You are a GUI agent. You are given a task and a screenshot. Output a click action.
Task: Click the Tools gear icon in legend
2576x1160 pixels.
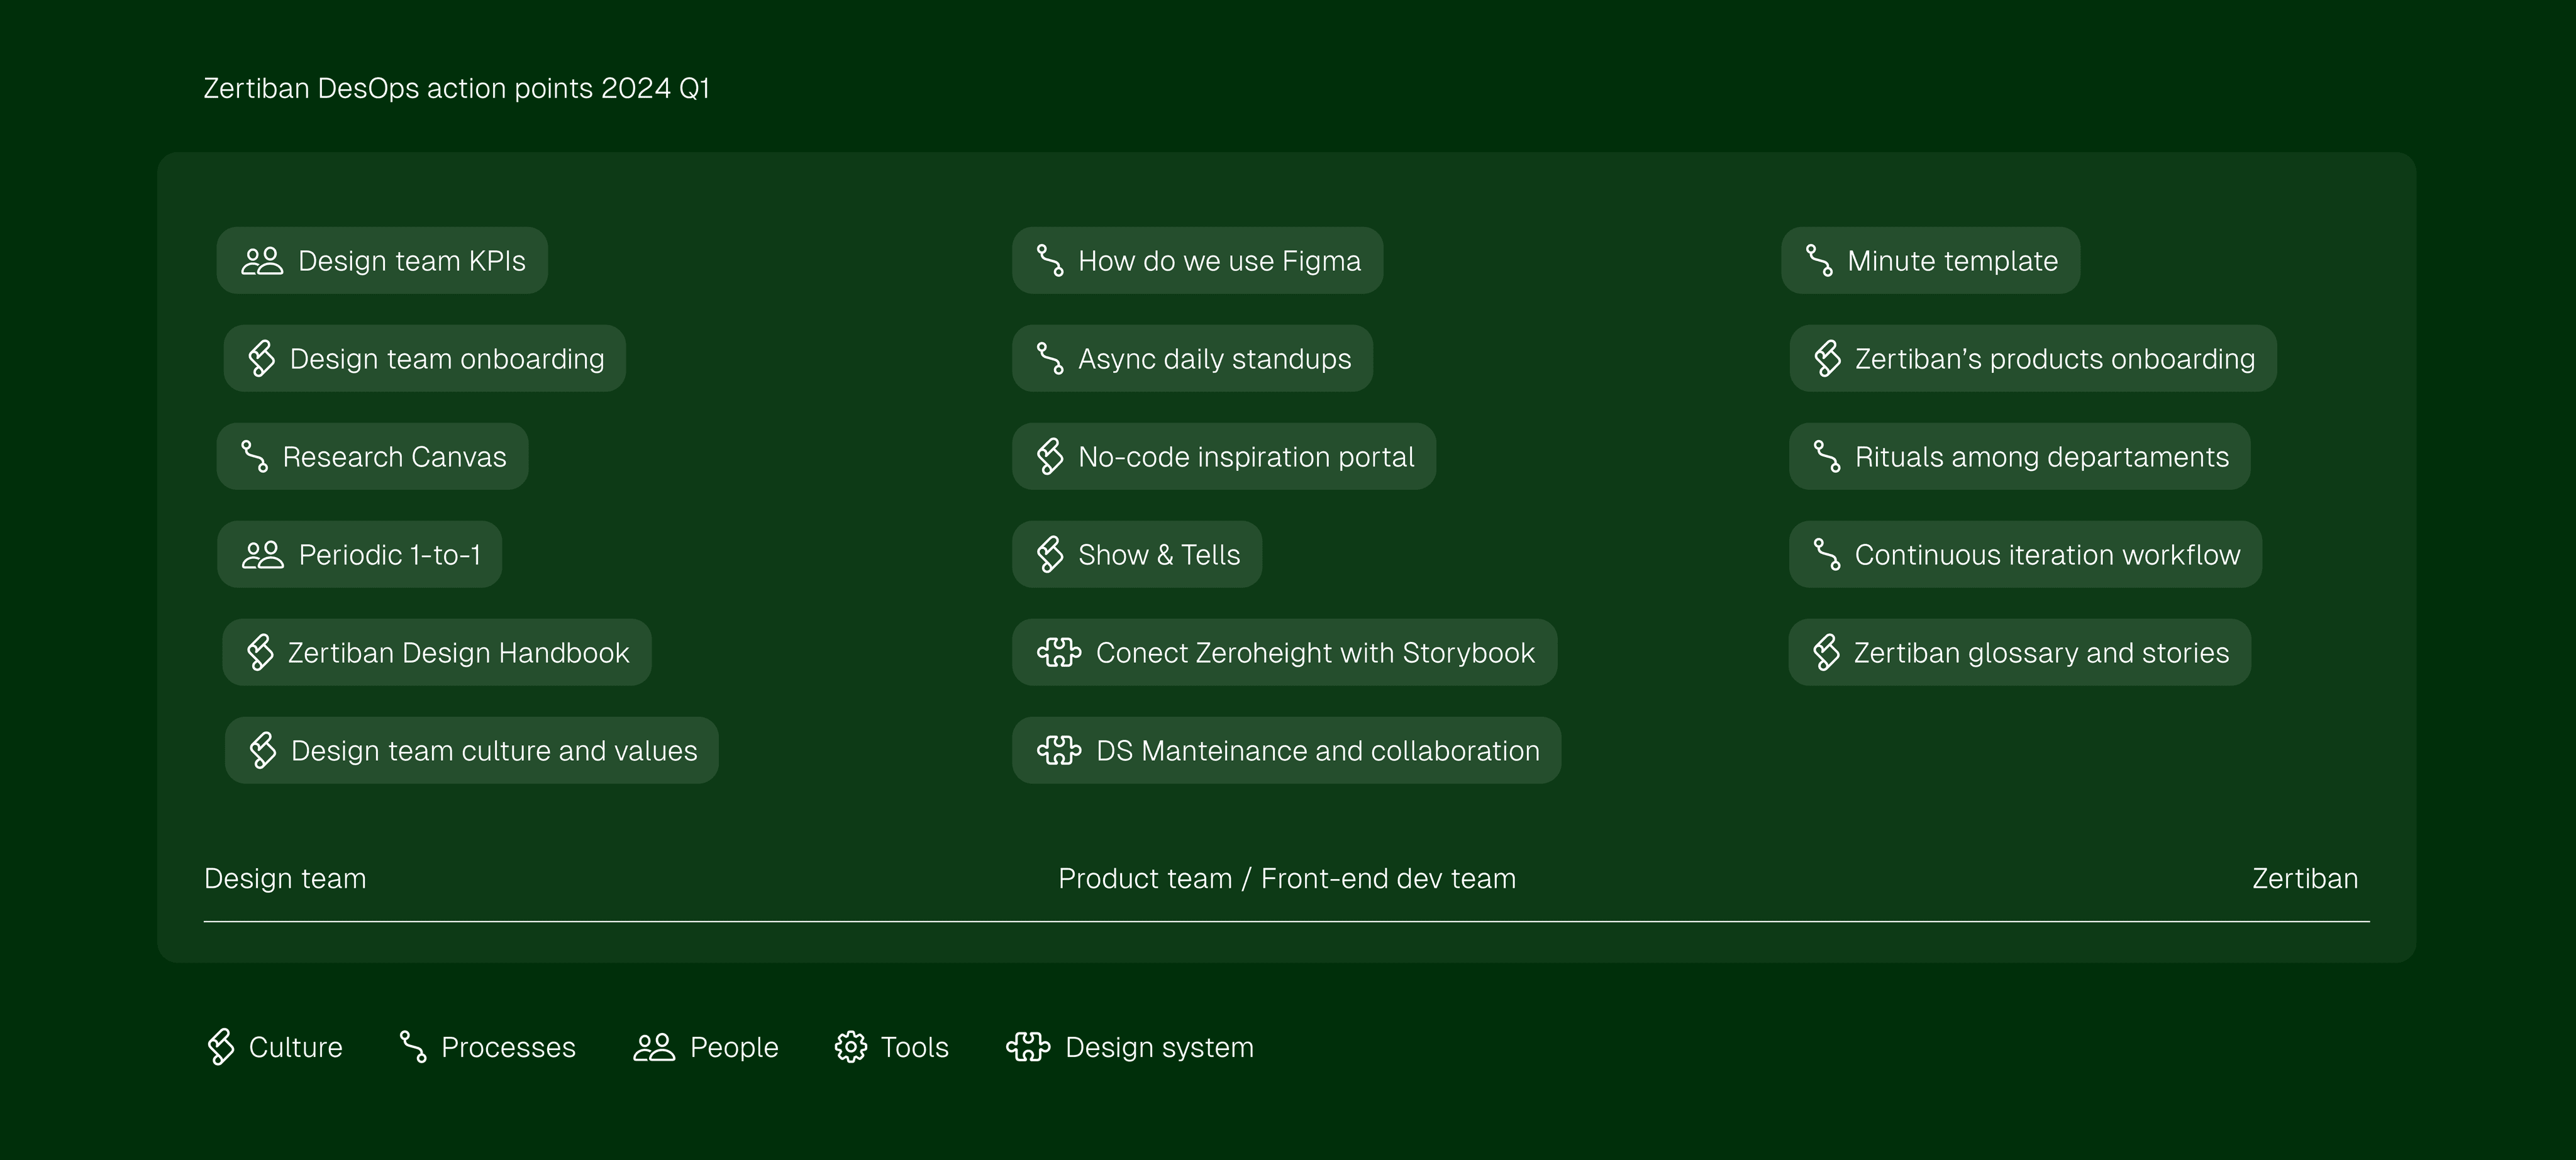pos(850,1047)
